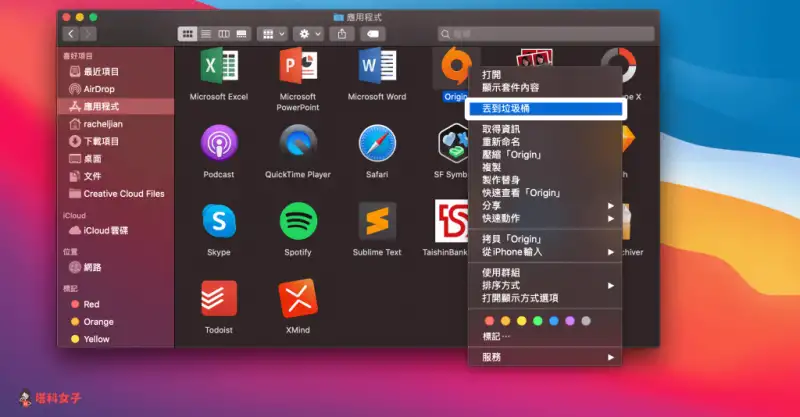Choose 使用群組 in the context menu
The height and width of the screenshot is (417, 800).
click(x=545, y=273)
